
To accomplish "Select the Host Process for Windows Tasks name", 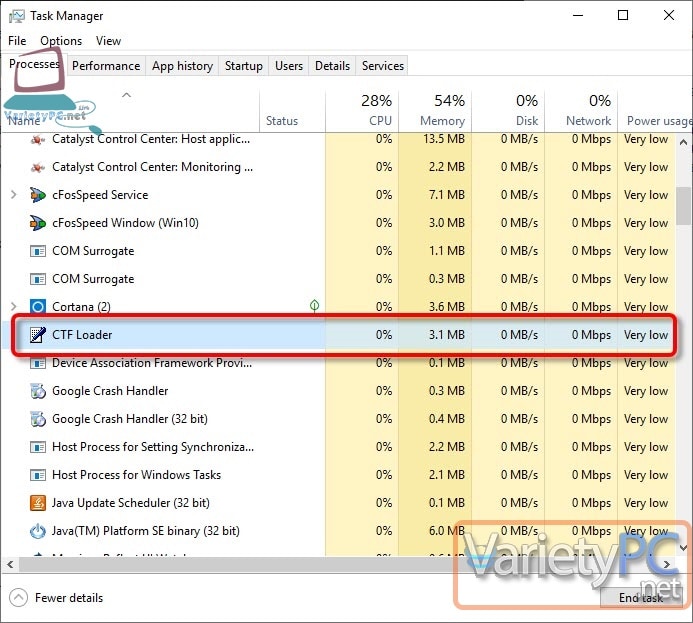I will point(136,475).
